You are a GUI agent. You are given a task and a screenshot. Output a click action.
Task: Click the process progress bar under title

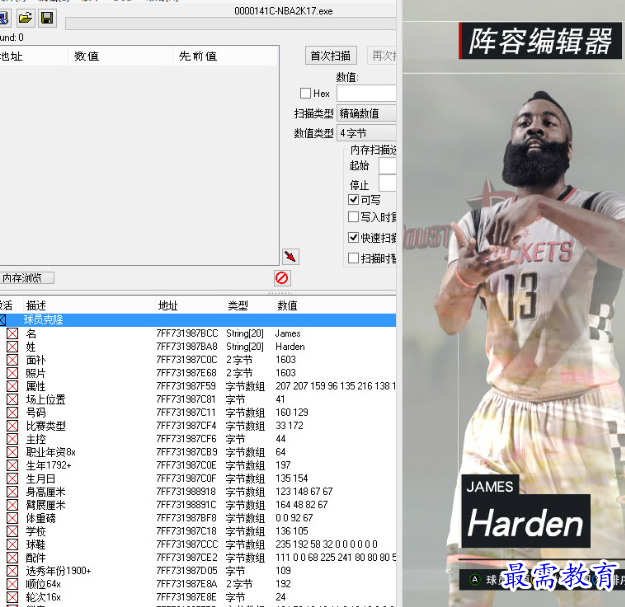pos(230,23)
